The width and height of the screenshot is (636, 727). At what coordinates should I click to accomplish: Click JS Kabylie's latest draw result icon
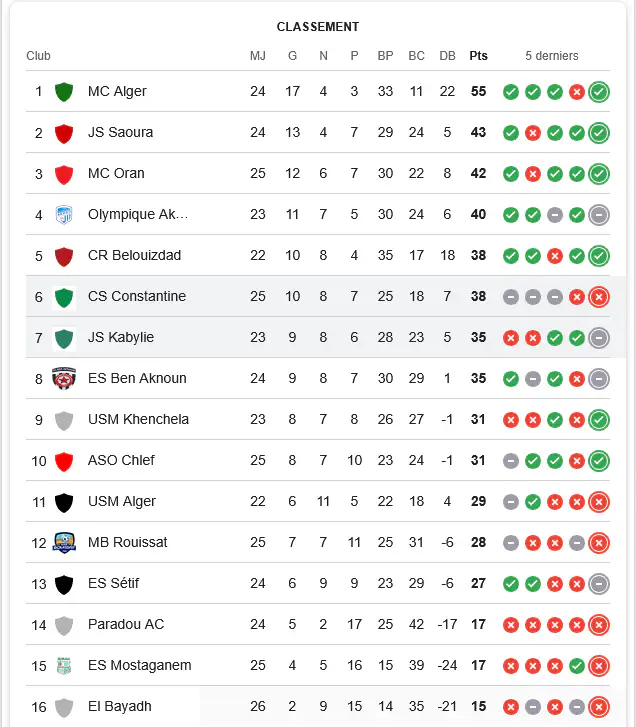(x=599, y=338)
